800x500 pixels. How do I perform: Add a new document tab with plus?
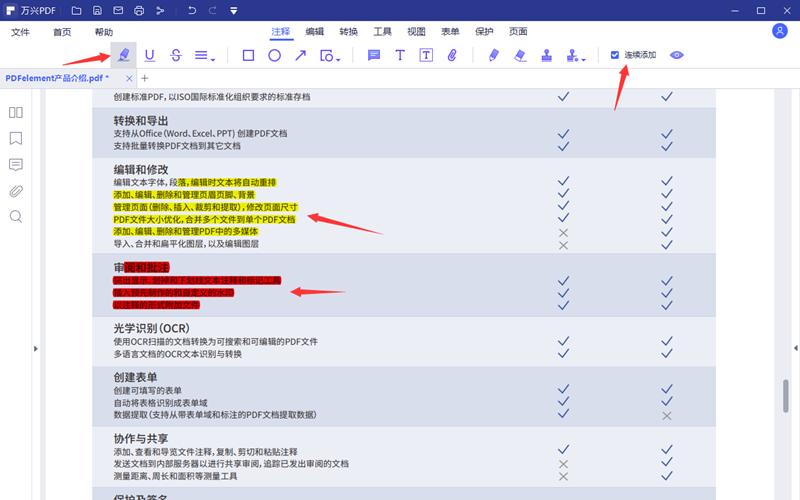(144, 78)
